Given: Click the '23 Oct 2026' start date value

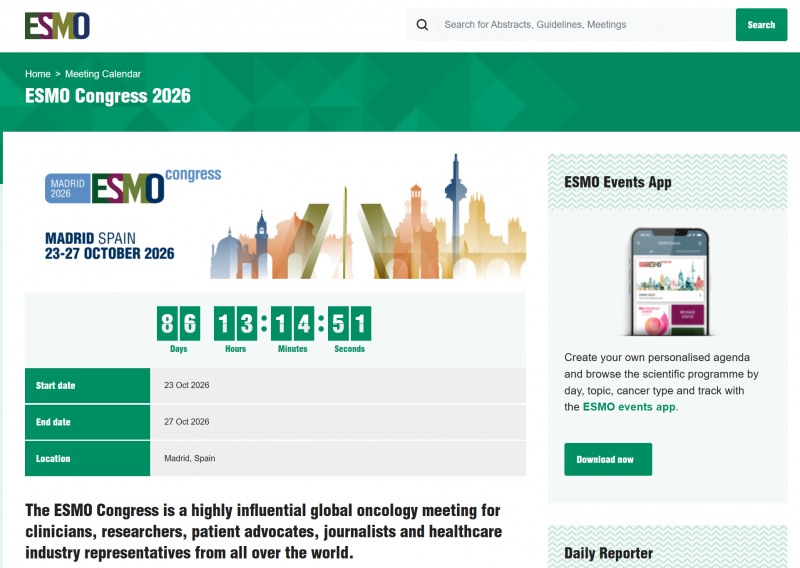Looking at the screenshot, I should point(187,385).
